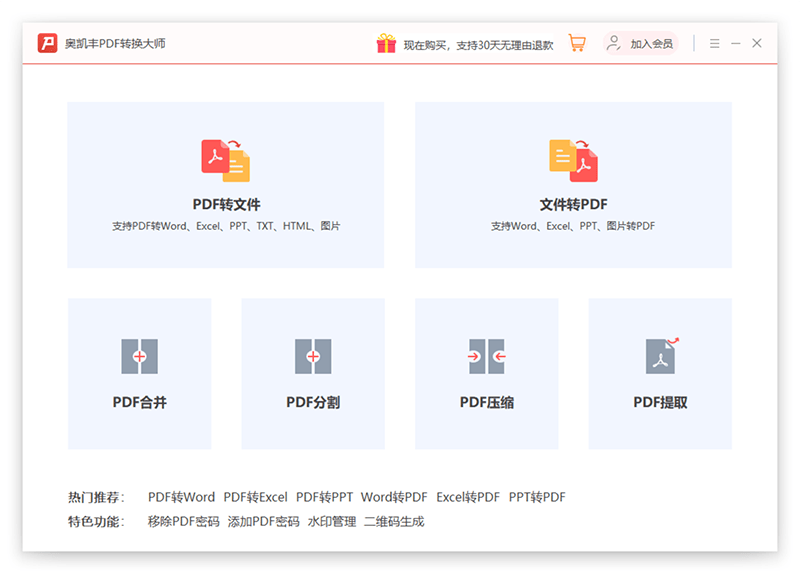Viewport: 800px width, 574px height.
Task: Click the 特色功能 label
Action: 96,521
